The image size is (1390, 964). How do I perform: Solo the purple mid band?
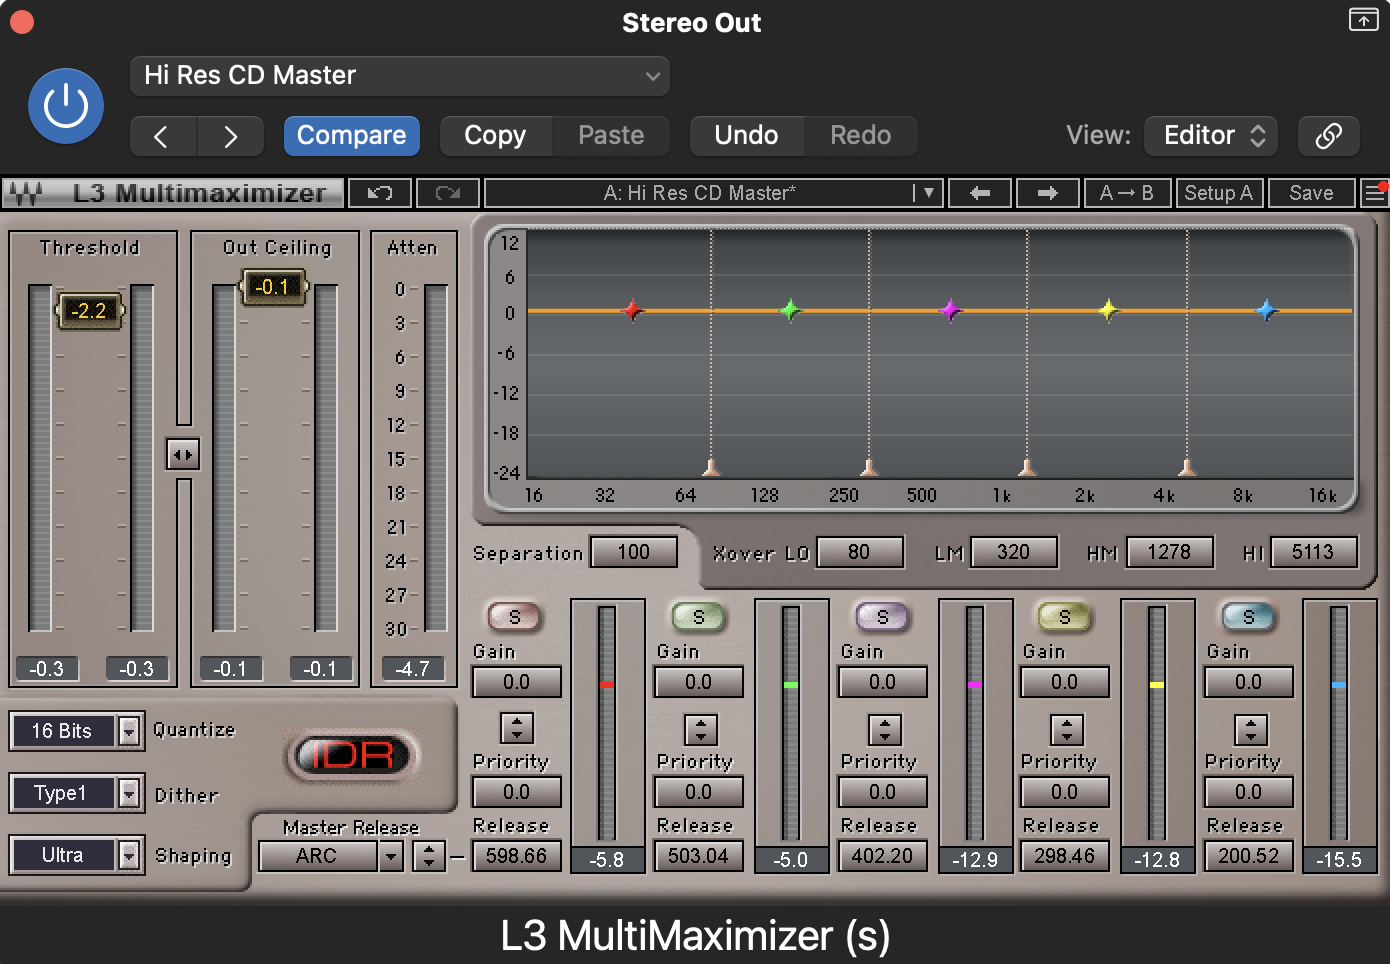[882, 617]
